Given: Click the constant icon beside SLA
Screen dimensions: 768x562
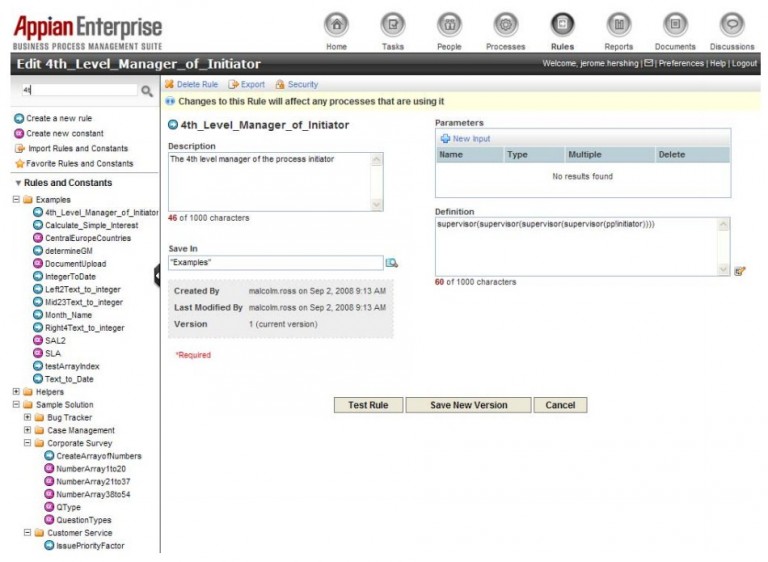Looking at the screenshot, I should [38, 353].
